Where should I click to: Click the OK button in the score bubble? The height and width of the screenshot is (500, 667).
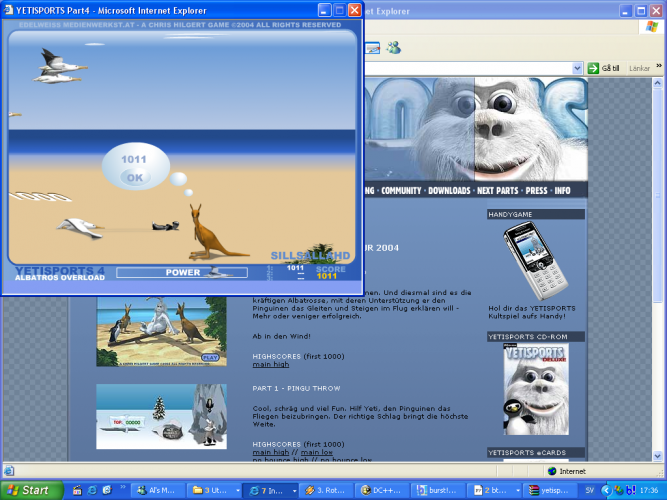[x=135, y=178]
